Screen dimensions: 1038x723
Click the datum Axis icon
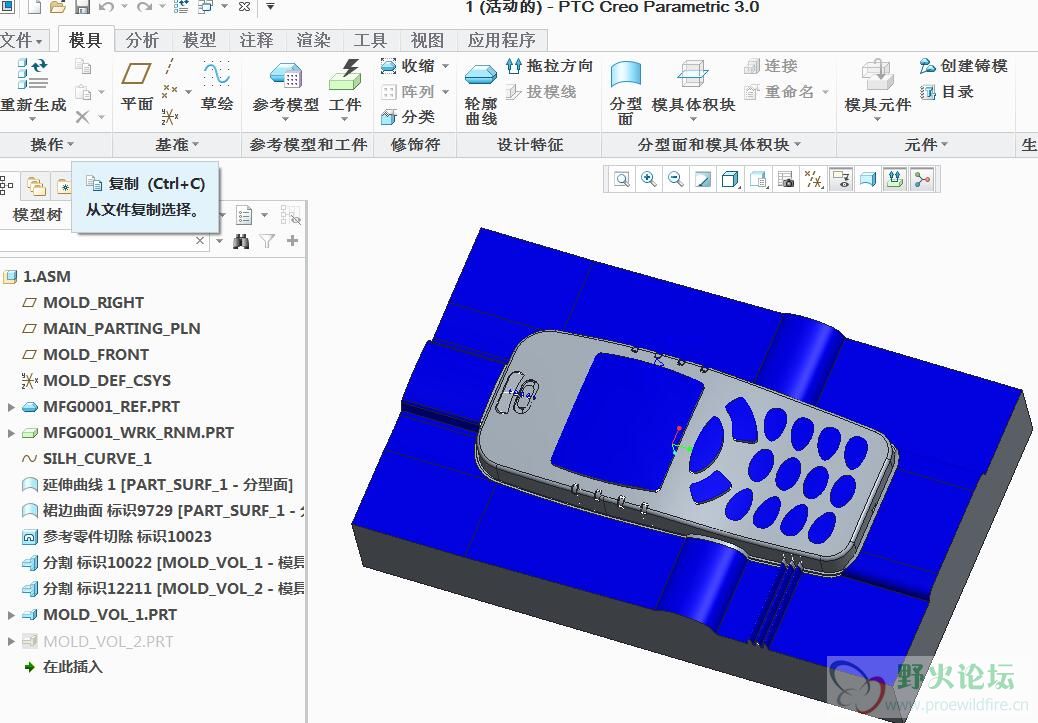click(x=169, y=67)
